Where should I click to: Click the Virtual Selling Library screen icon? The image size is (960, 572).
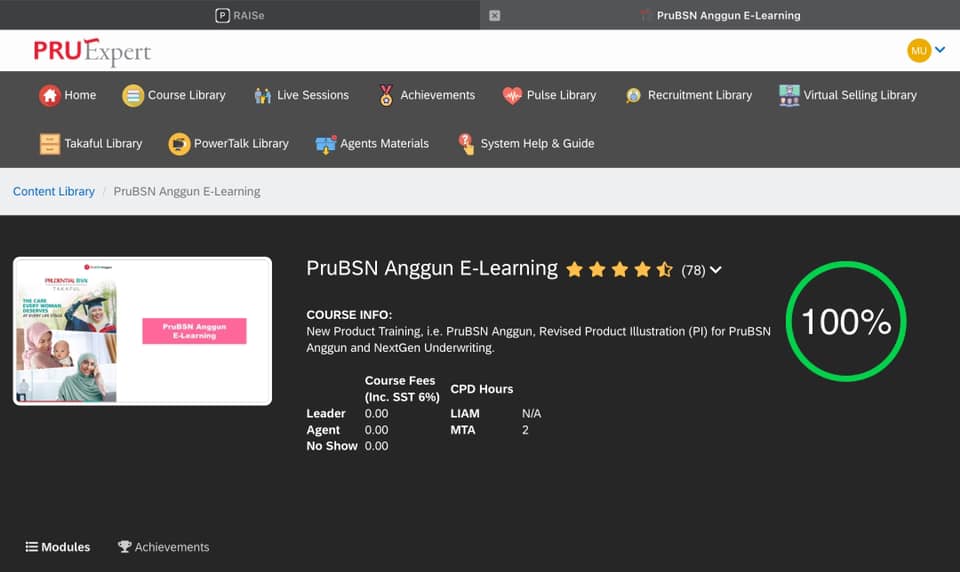(789, 96)
